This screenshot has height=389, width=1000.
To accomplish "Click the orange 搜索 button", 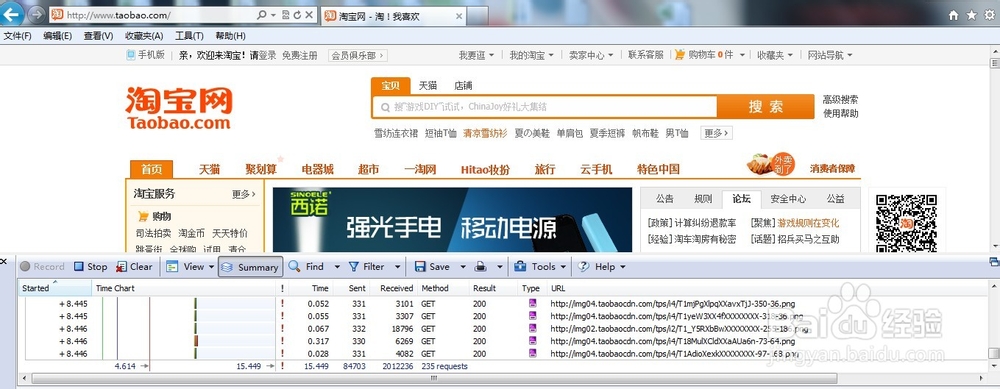I will coord(765,107).
